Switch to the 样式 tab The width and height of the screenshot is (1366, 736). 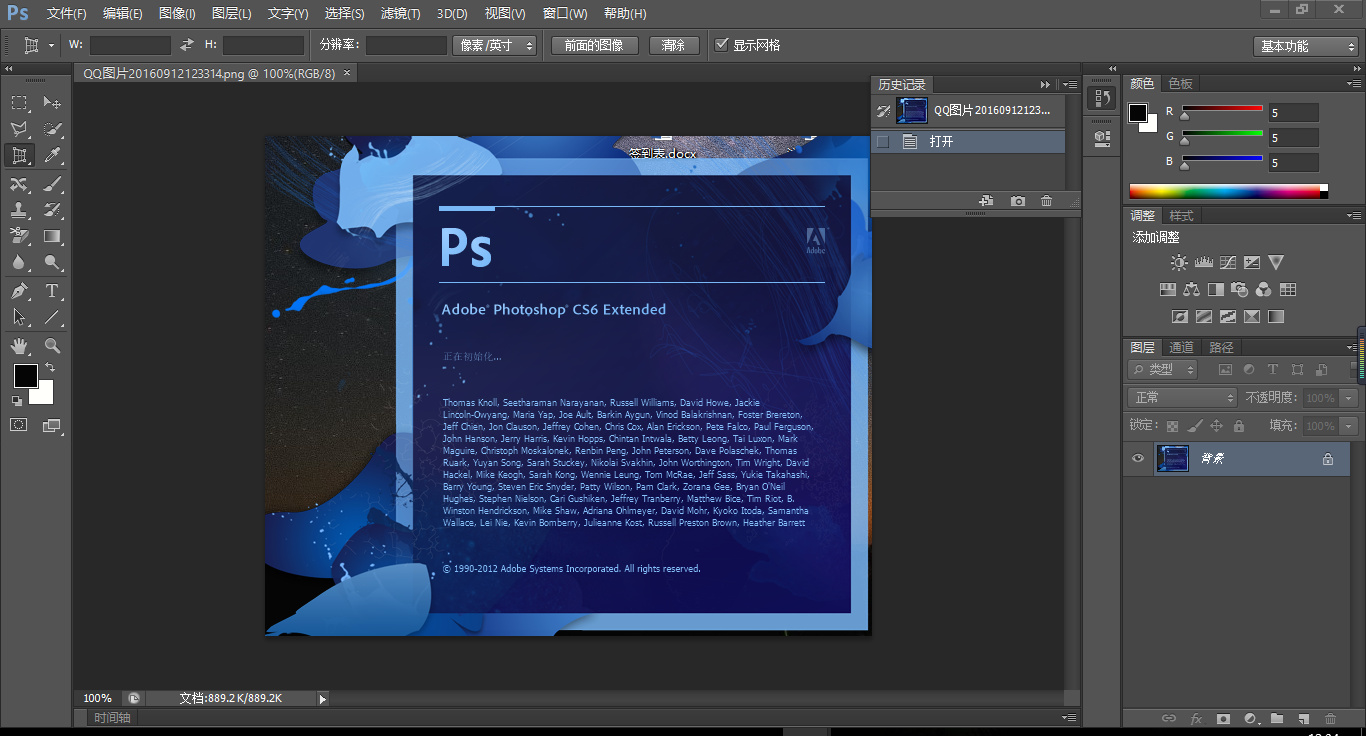[1182, 216]
